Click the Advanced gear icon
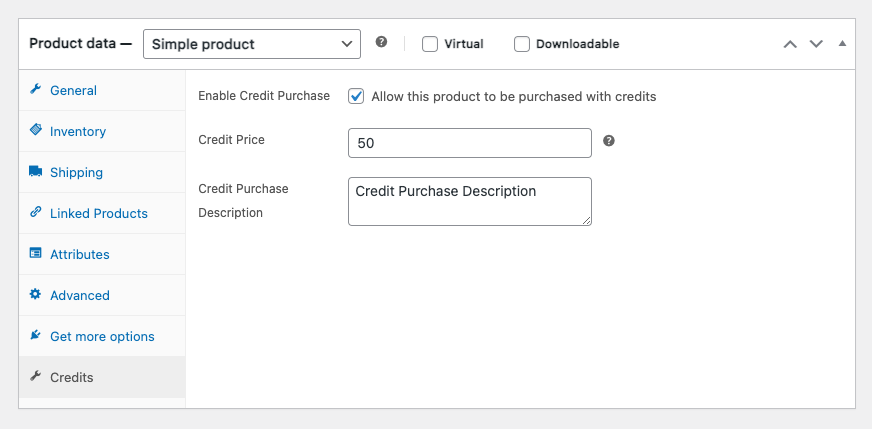Viewport: 872px width, 429px height. (35, 295)
